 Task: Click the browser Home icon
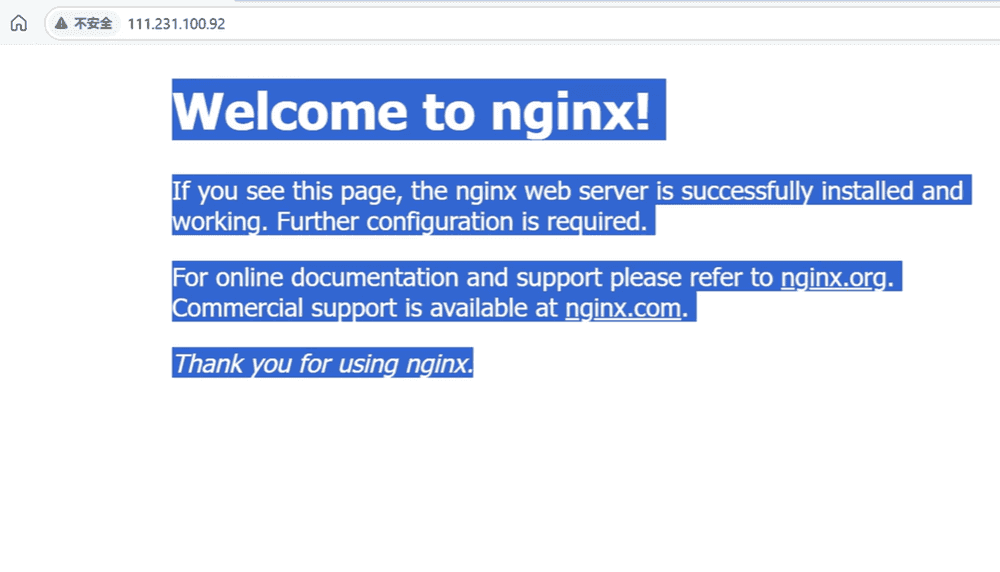[x=18, y=23]
